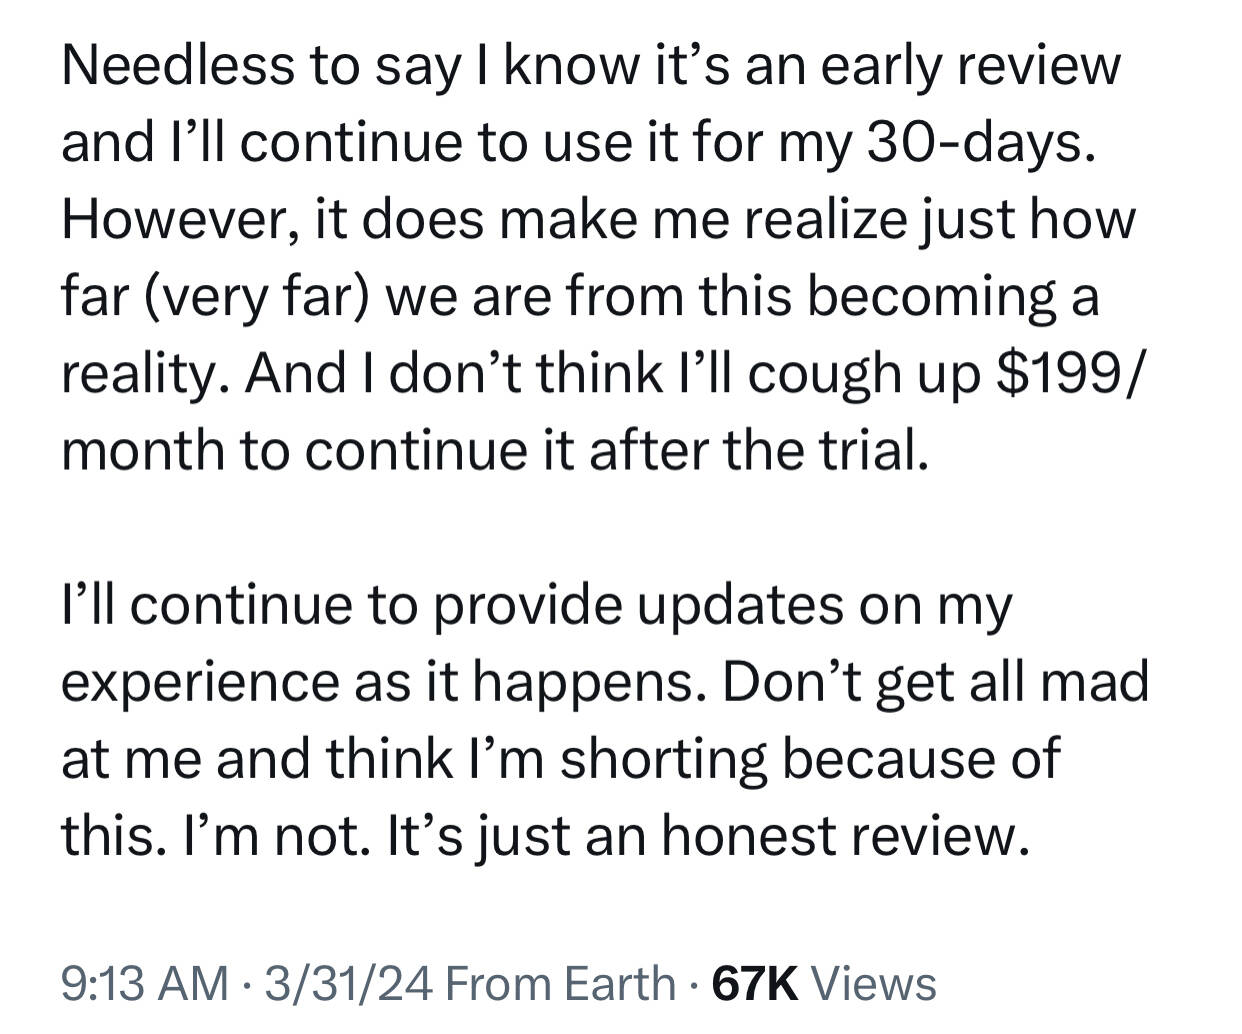The height and width of the screenshot is (1034, 1242).
Task: Click the line month to continue it after the trial
Action: (x=495, y=450)
